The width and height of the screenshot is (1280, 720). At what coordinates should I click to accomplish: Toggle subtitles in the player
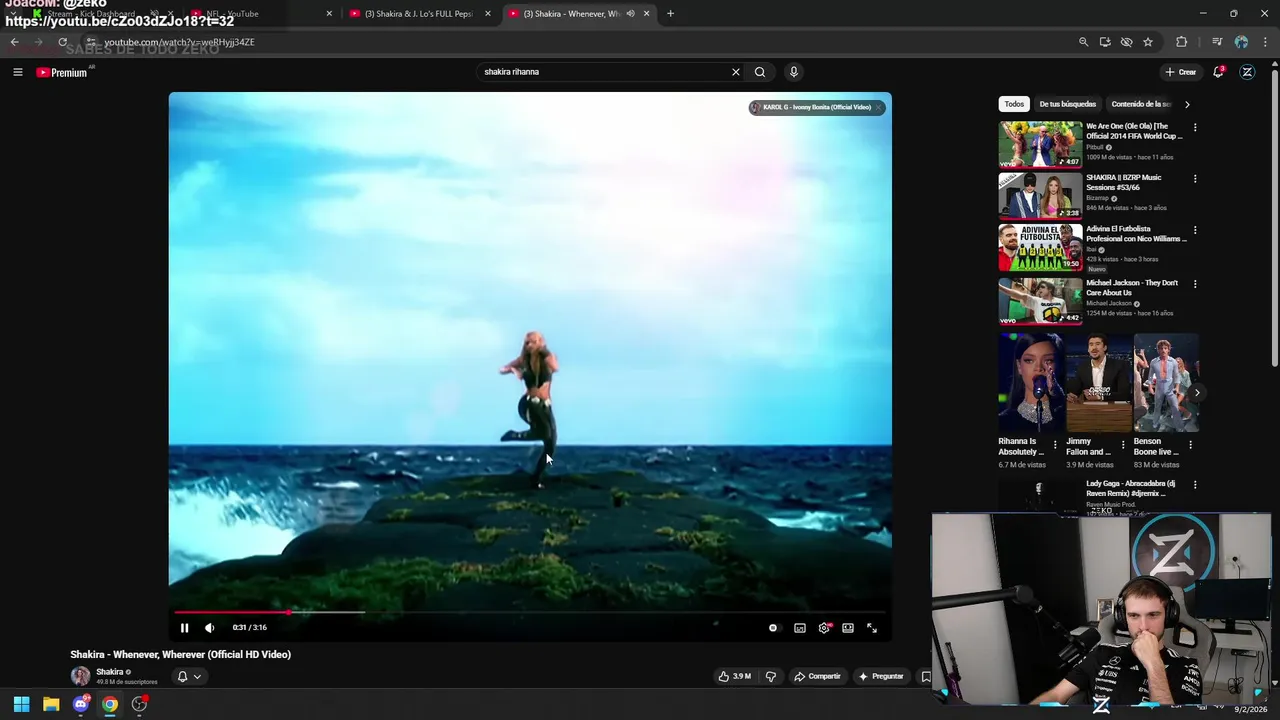coord(800,628)
